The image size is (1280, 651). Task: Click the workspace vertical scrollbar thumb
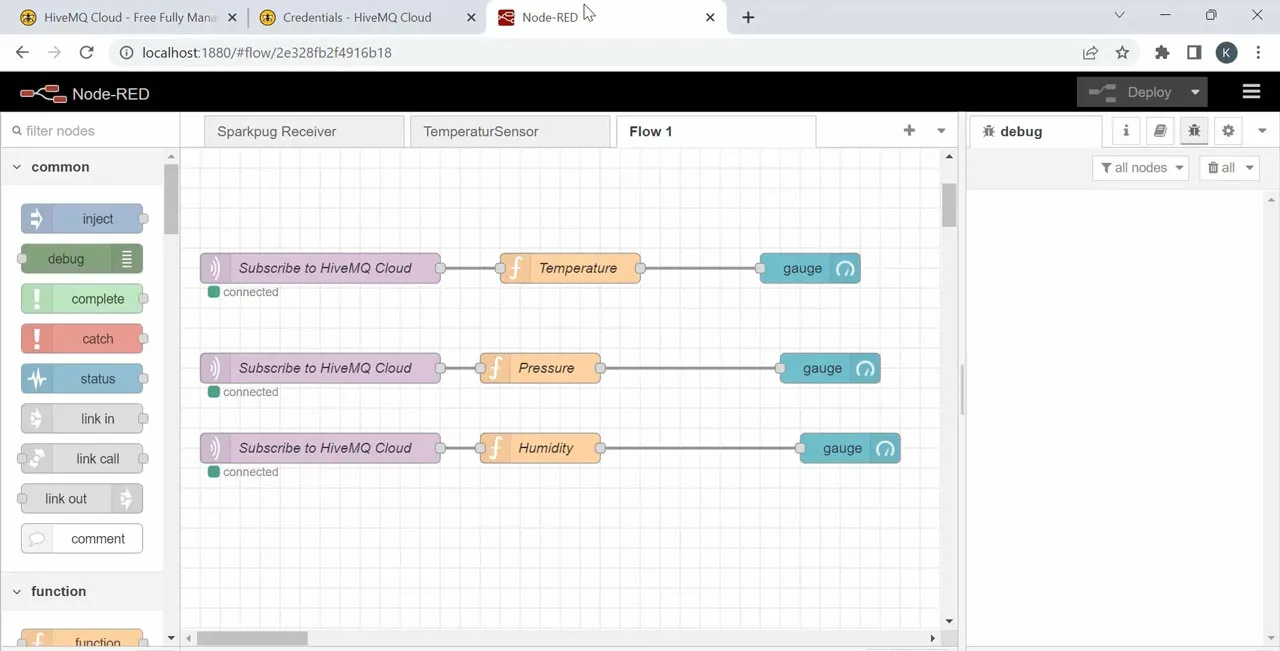[x=948, y=205]
